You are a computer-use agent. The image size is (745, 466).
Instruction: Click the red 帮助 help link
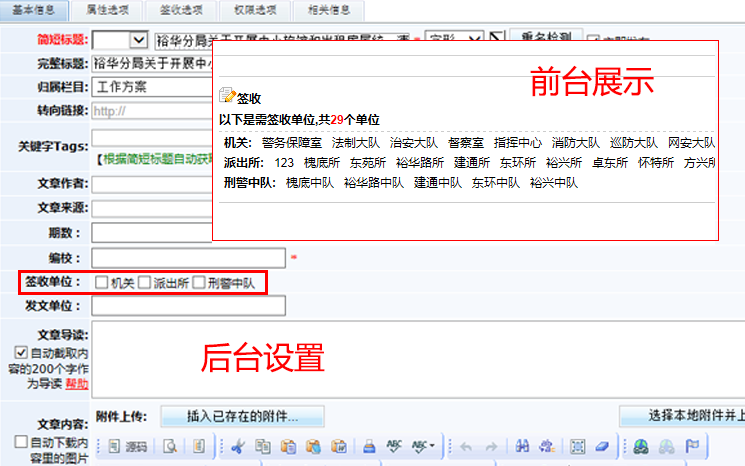(77, 383)
